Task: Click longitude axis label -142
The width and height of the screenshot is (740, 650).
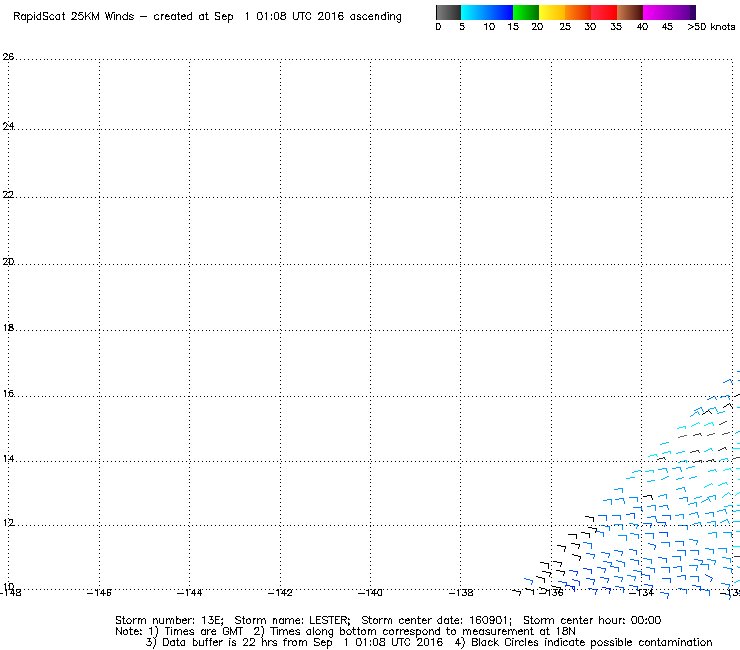Action: pyautogui.click(x=280, y=592)
